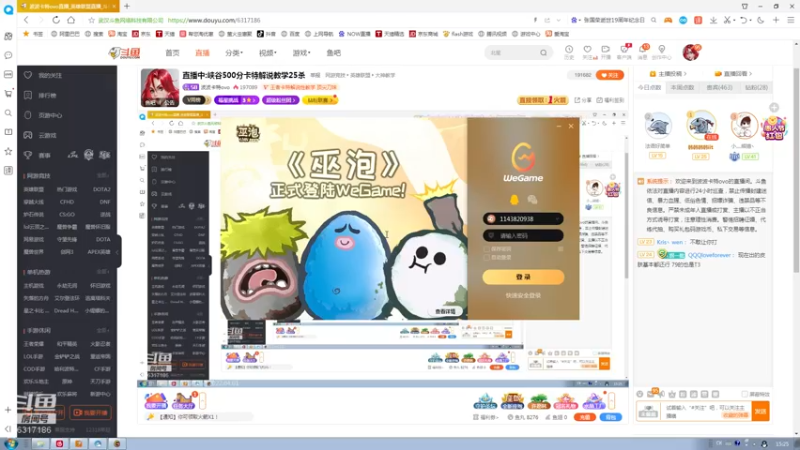Select the QQ penguin login icon in WeGame

click(514, 199)
